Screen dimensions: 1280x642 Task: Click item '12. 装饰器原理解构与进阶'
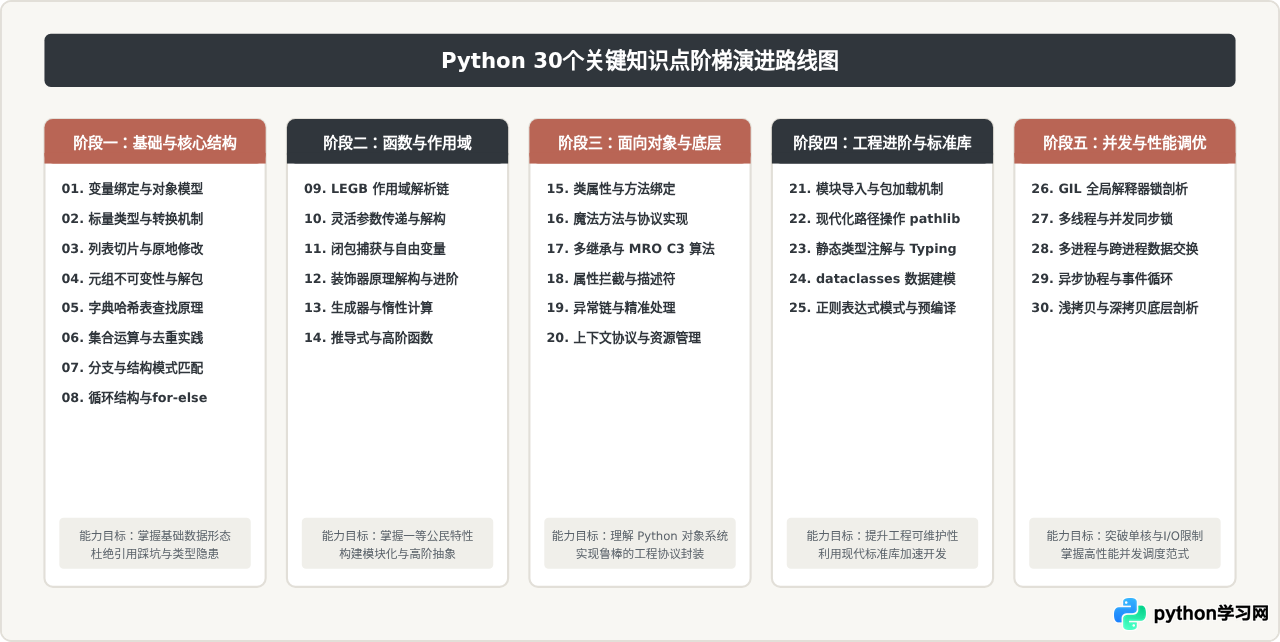381,278
